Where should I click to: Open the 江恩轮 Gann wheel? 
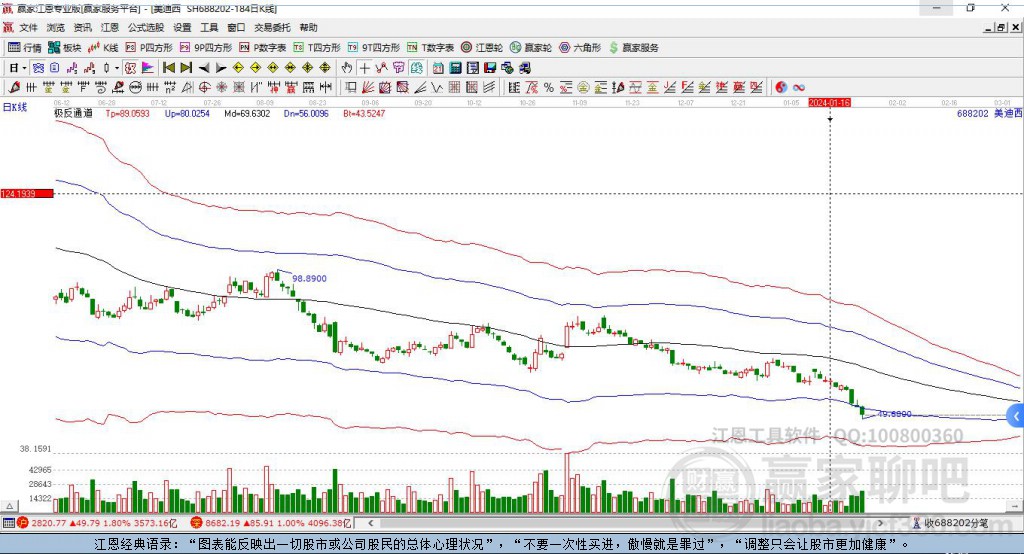[482, 48]
